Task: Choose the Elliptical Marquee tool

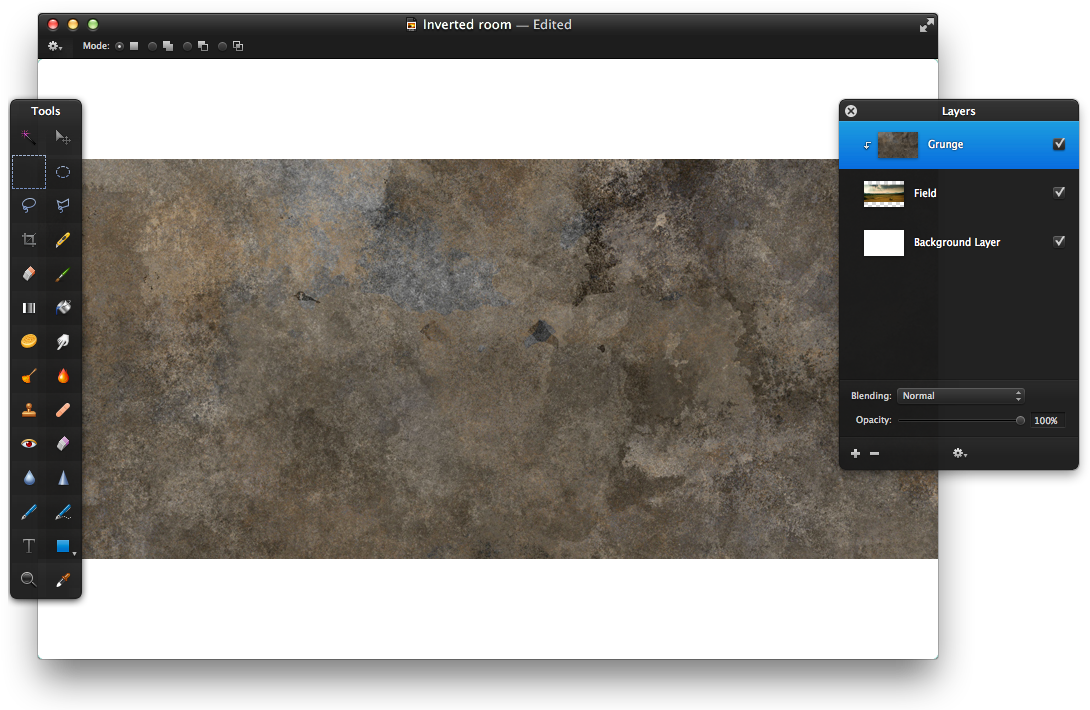Action: (62, 172)
